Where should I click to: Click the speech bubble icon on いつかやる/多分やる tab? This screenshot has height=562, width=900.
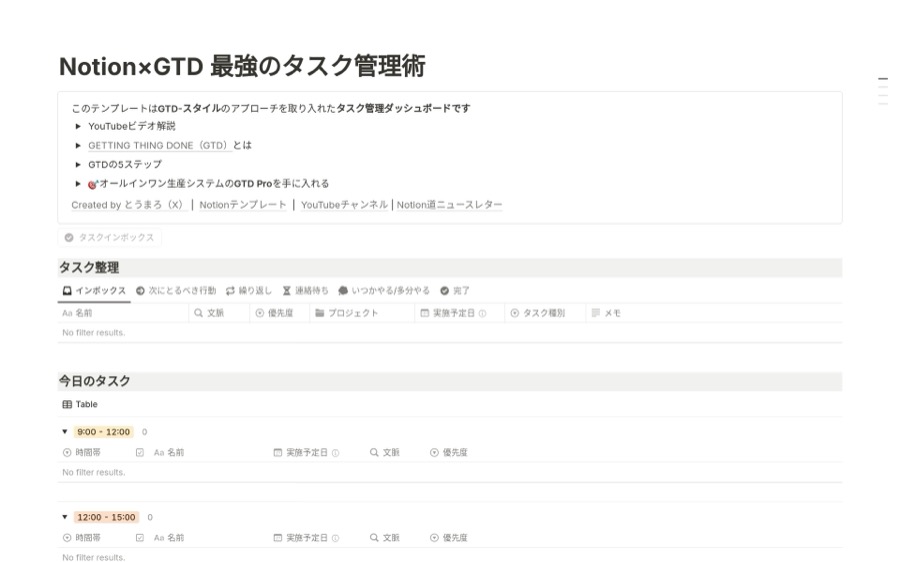pyautogui.click(x=343, y=291)
